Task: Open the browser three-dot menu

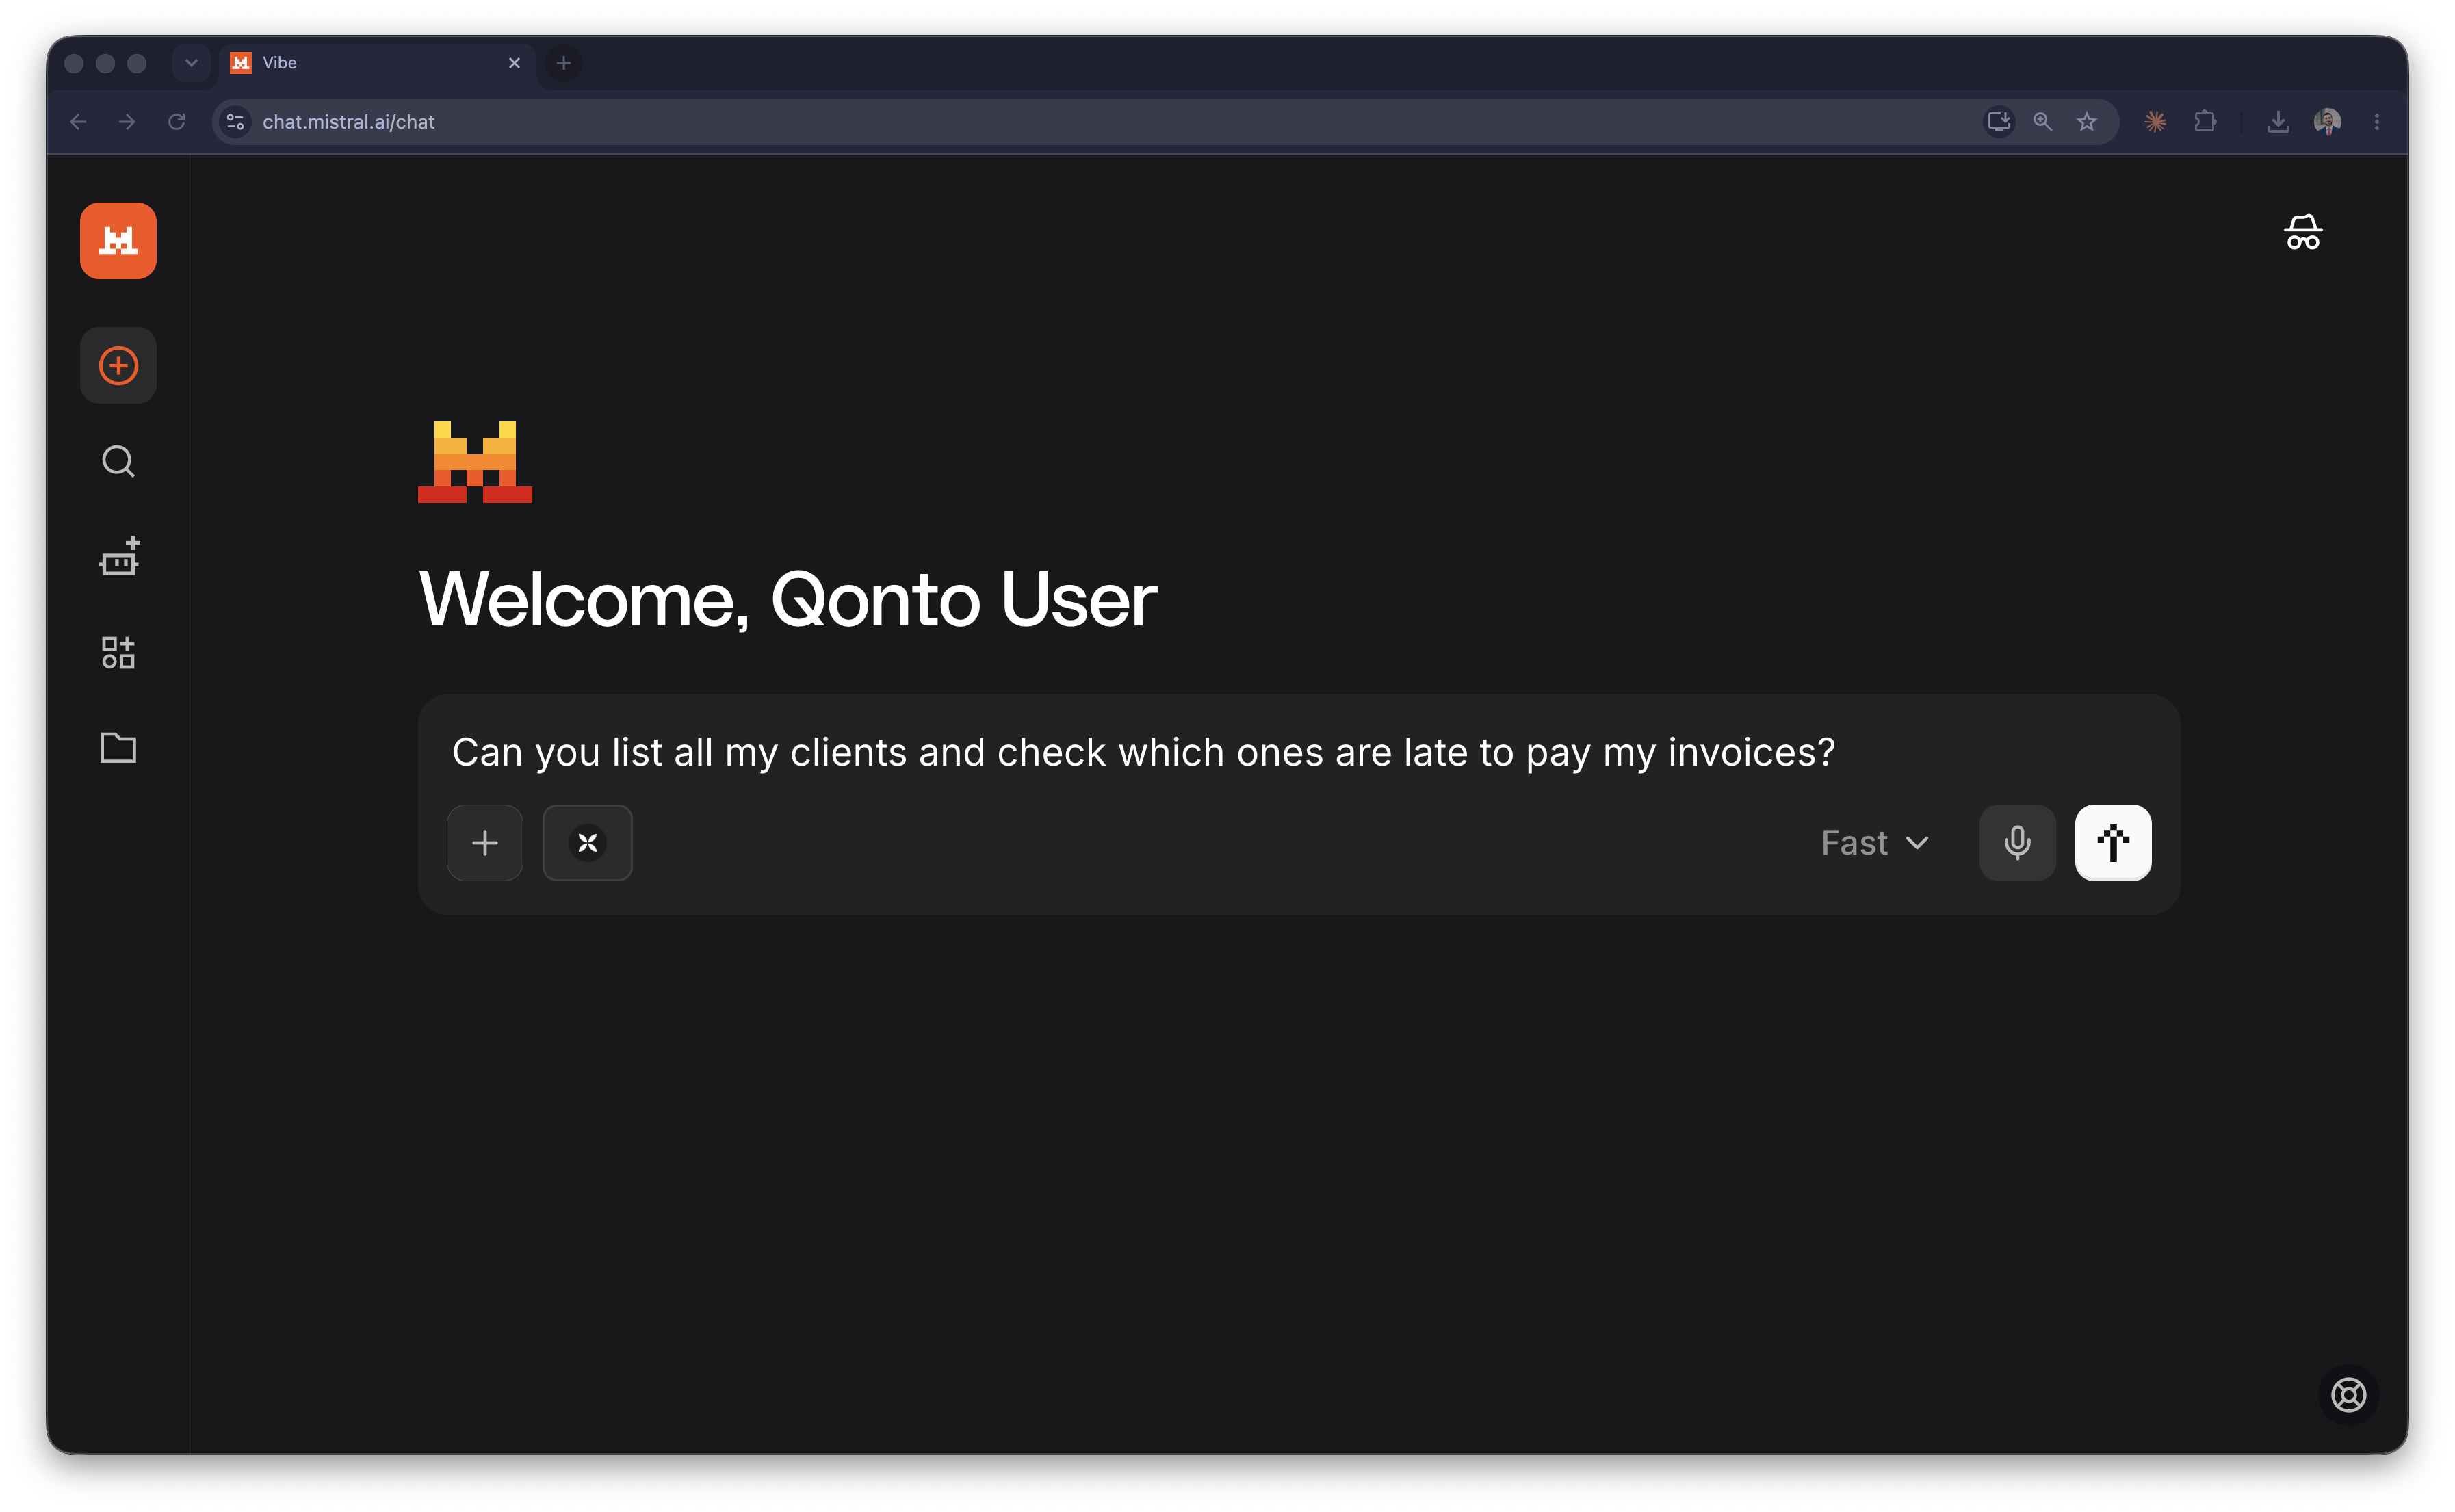Action: click(x=2377, y=122)
